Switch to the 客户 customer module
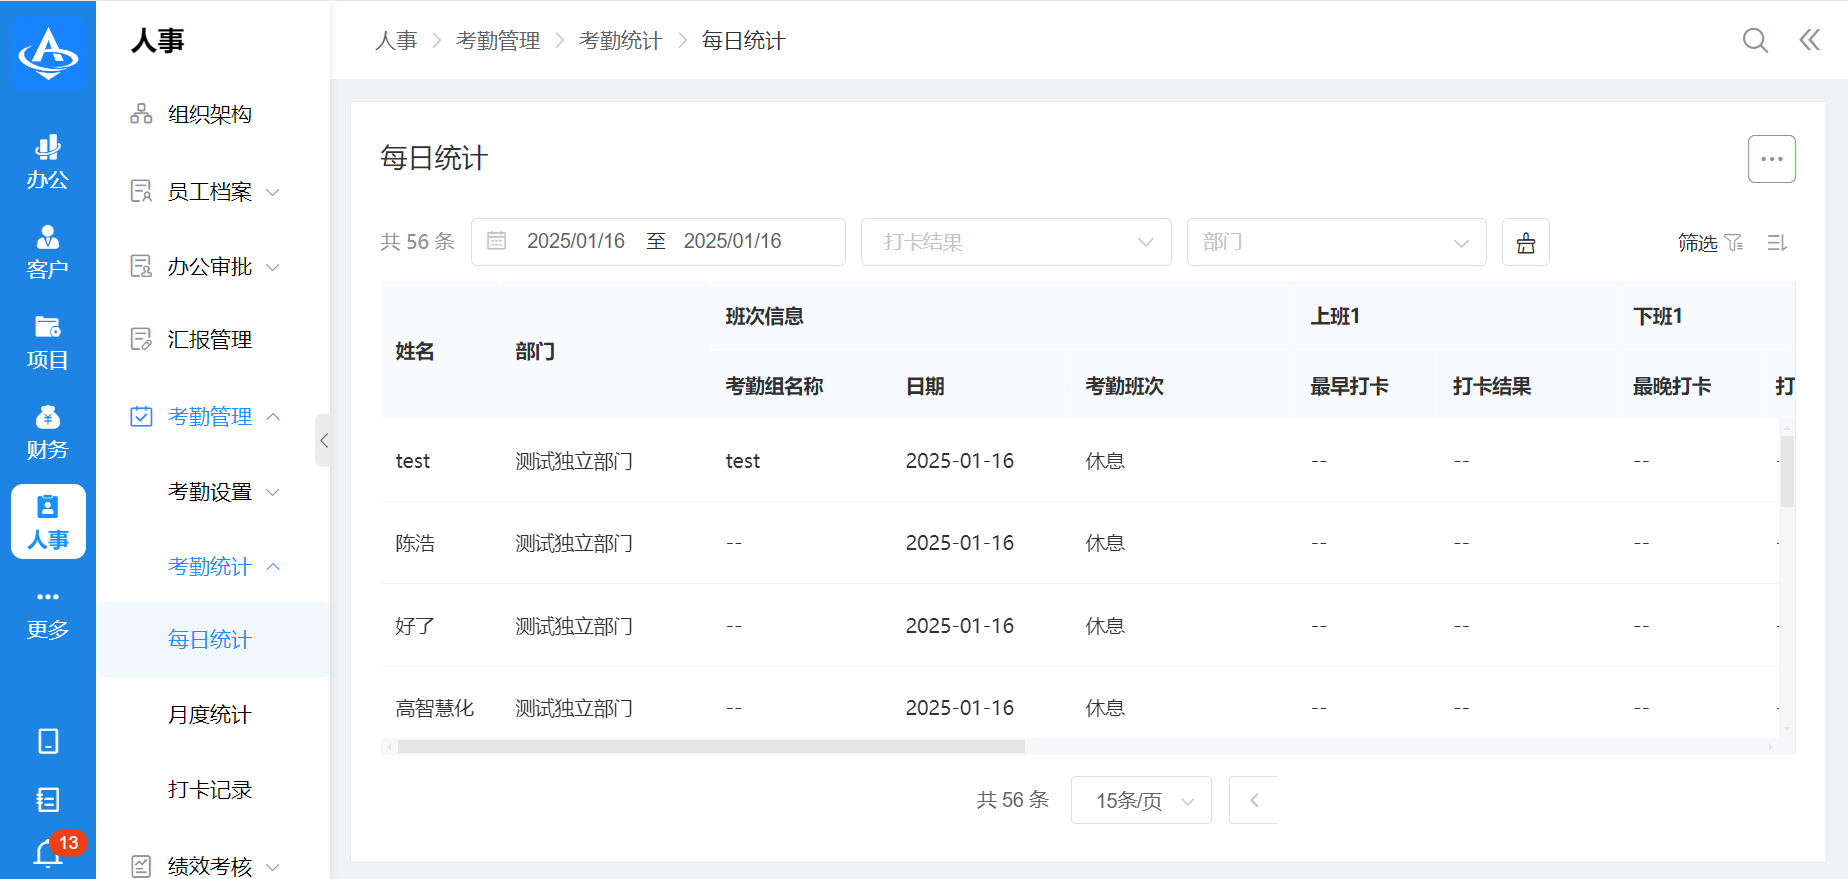The height and width of the screenshot is (879, 1848). [48, 252]
